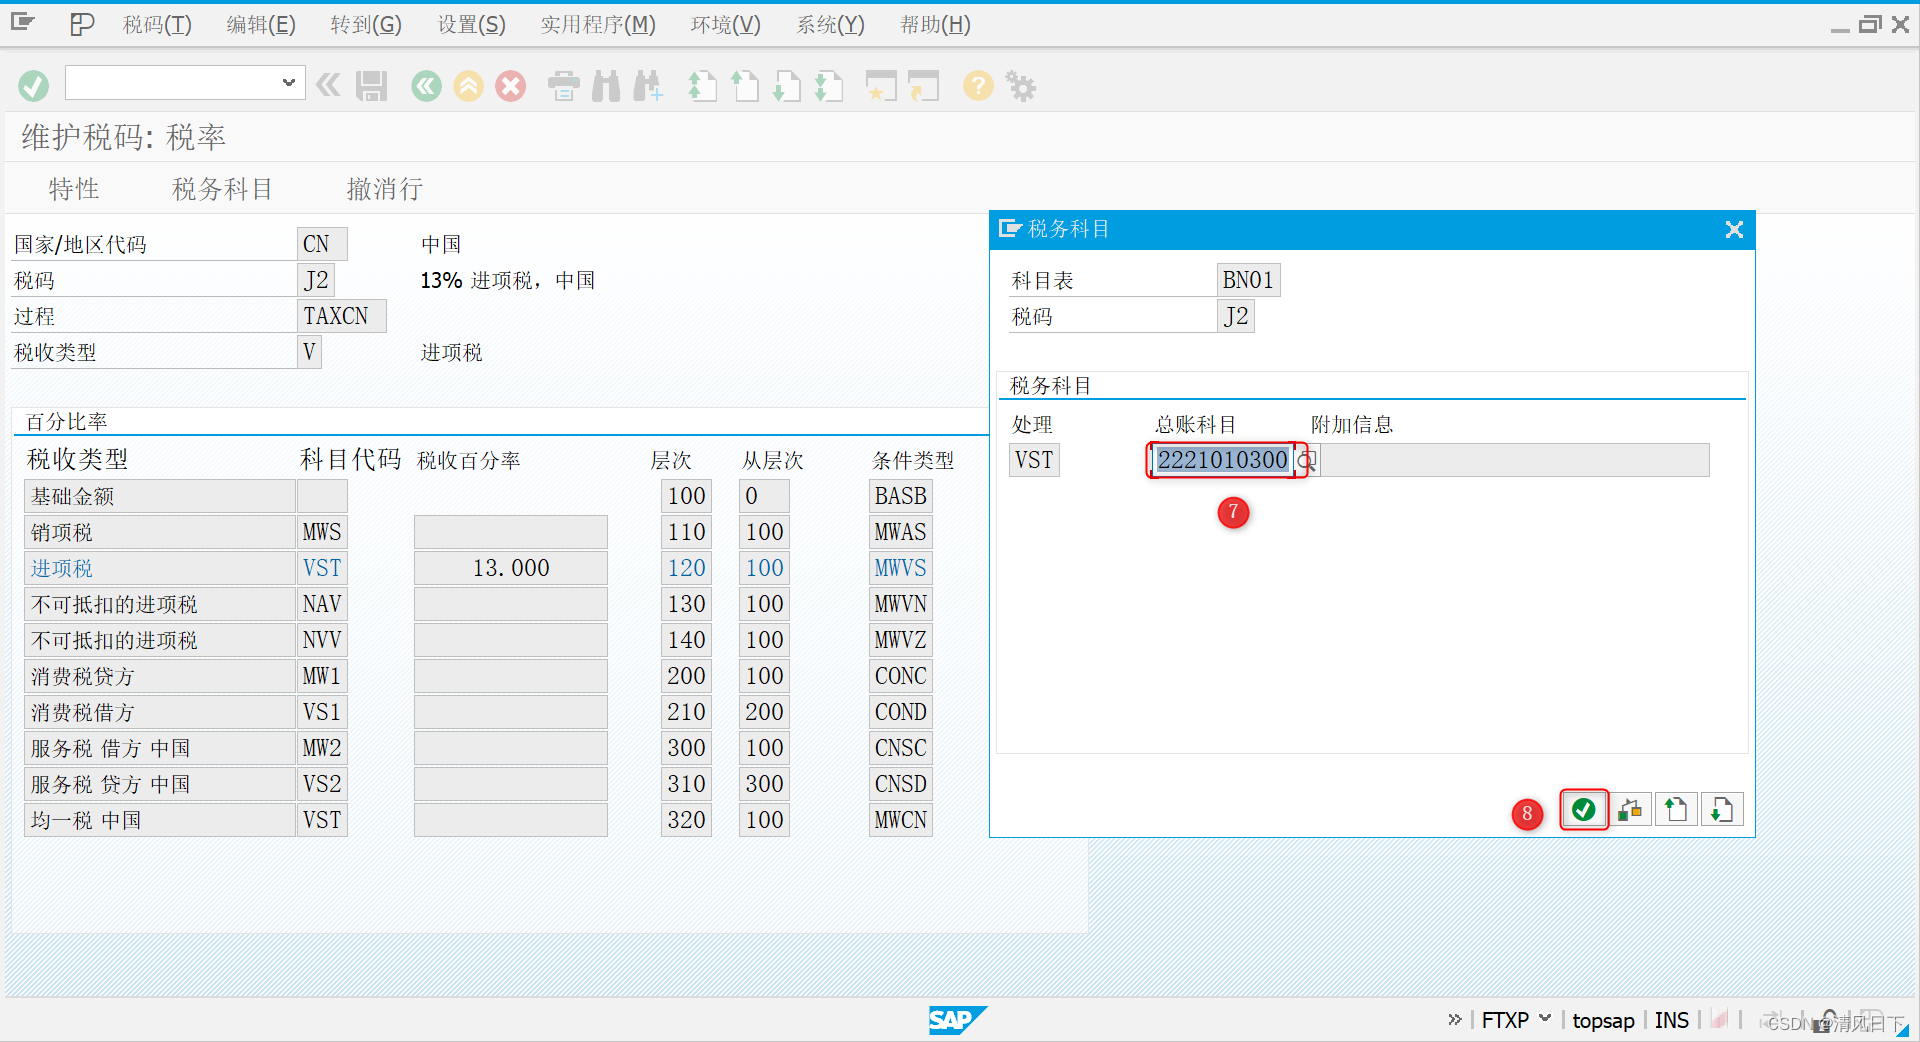
Task: Click the 税务科目 button
Action: pos(222,188)
